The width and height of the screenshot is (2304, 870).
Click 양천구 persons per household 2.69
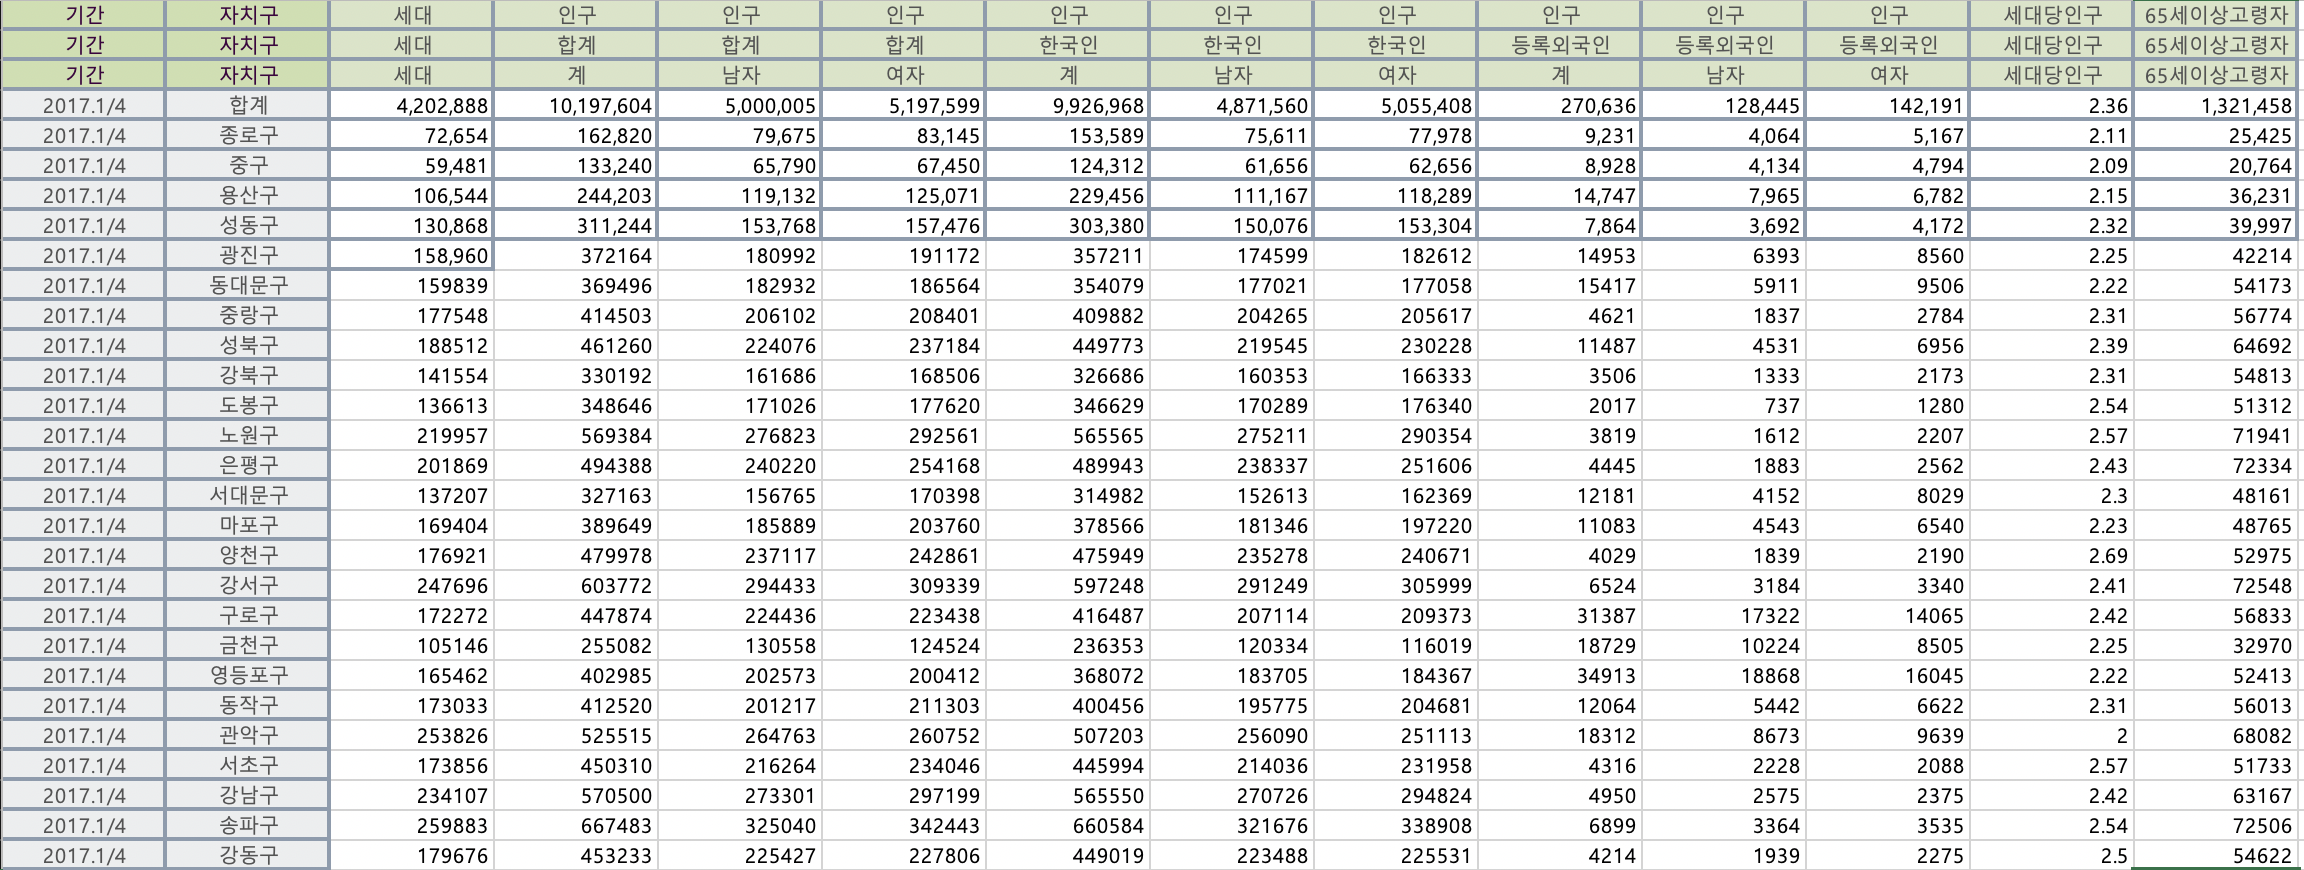tap(2051, 555)
